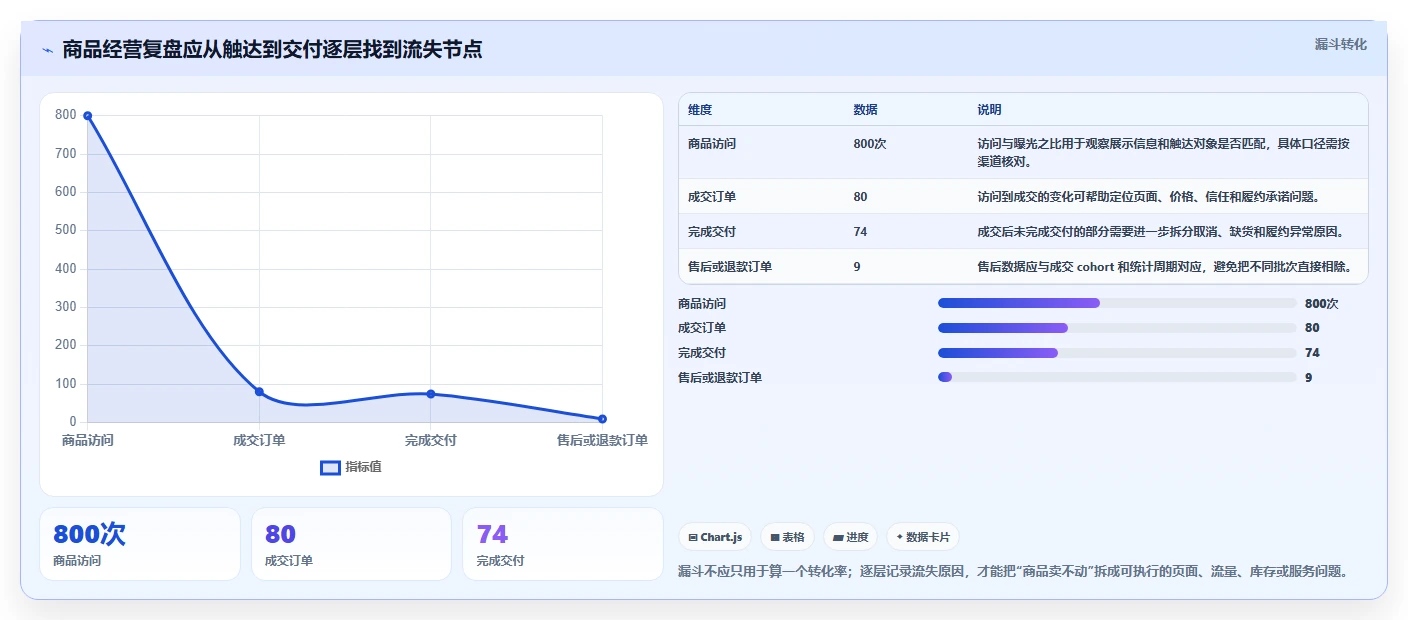Screen dimensions: 1408x620
Task: Click the 80 成交订单 data card
Action: click(351, 544)
